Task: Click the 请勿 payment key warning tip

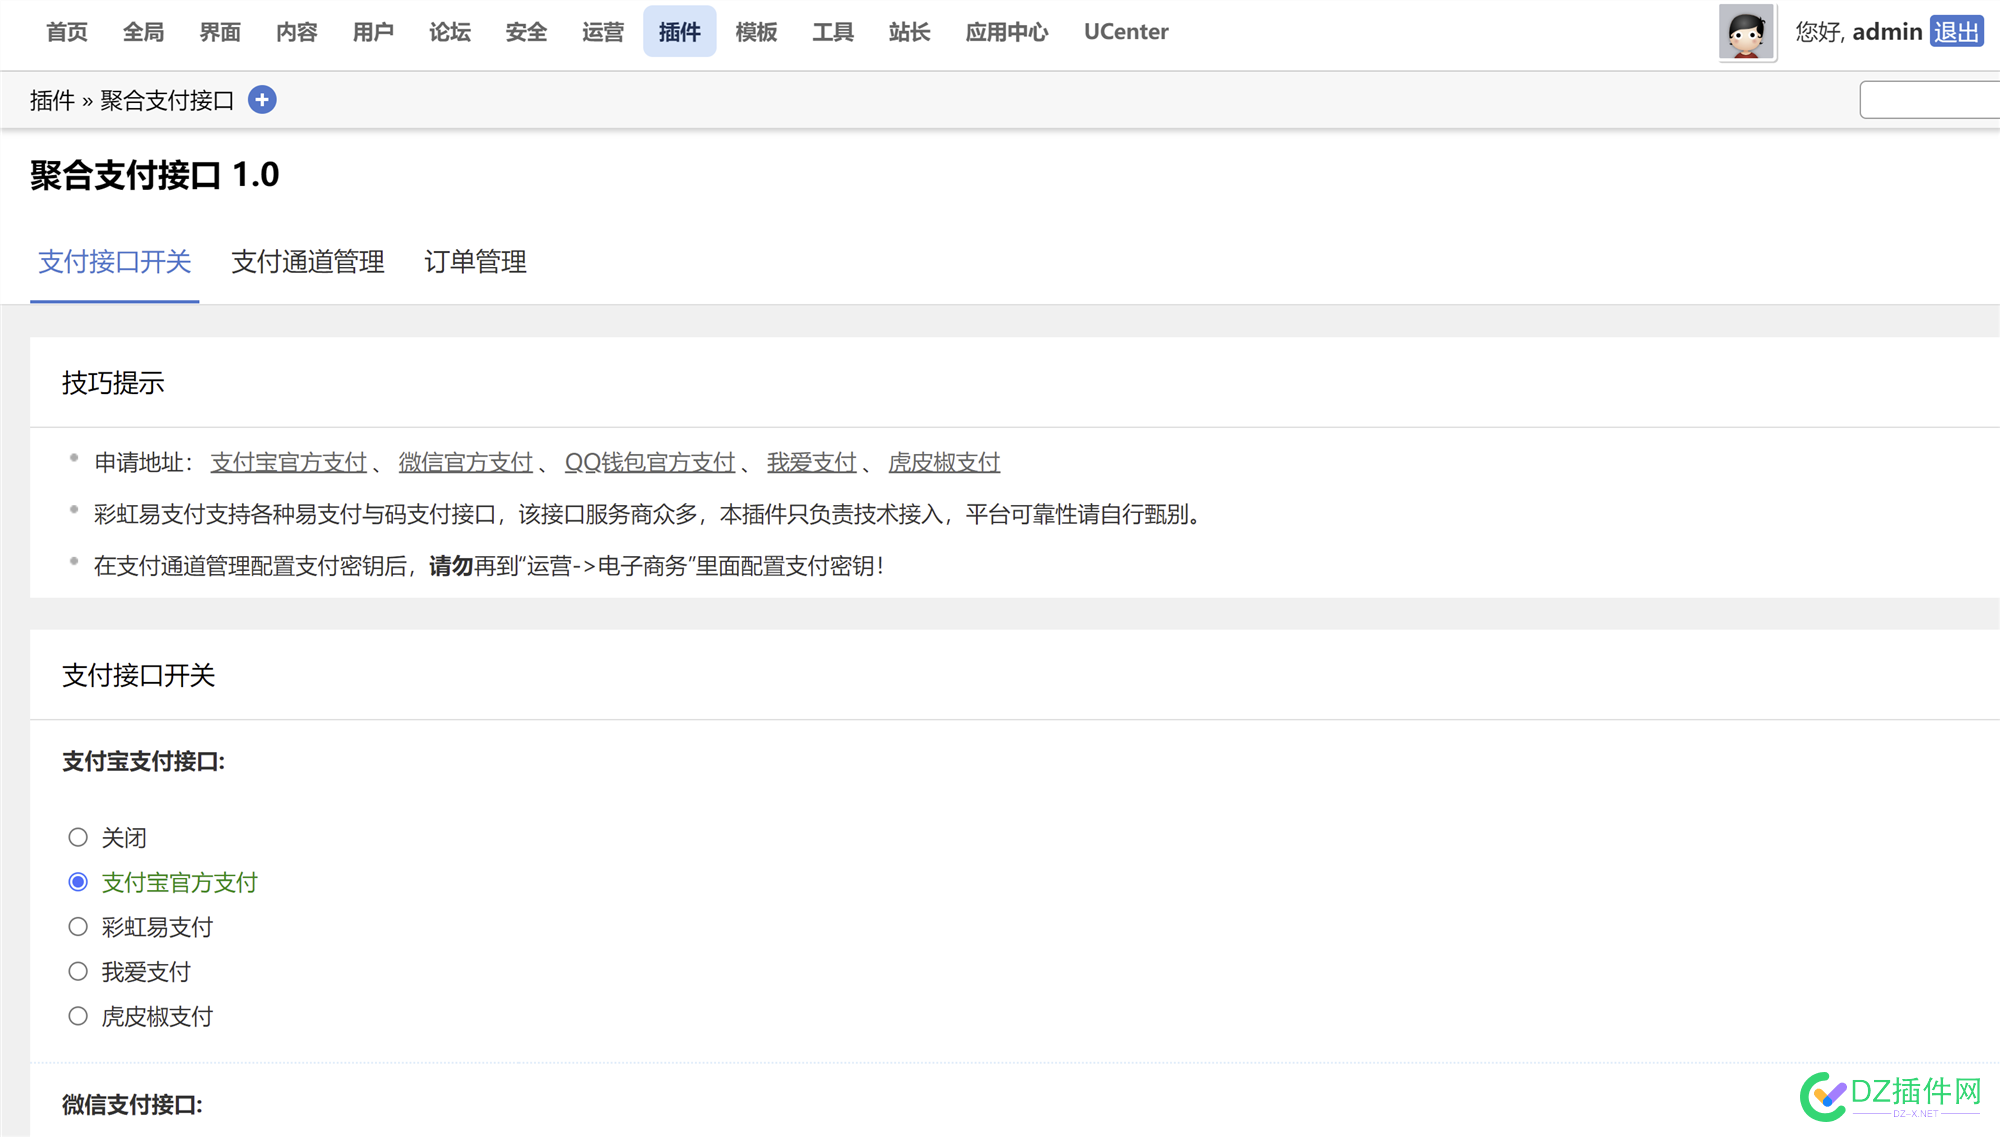Action: click(x=490, y=566)
